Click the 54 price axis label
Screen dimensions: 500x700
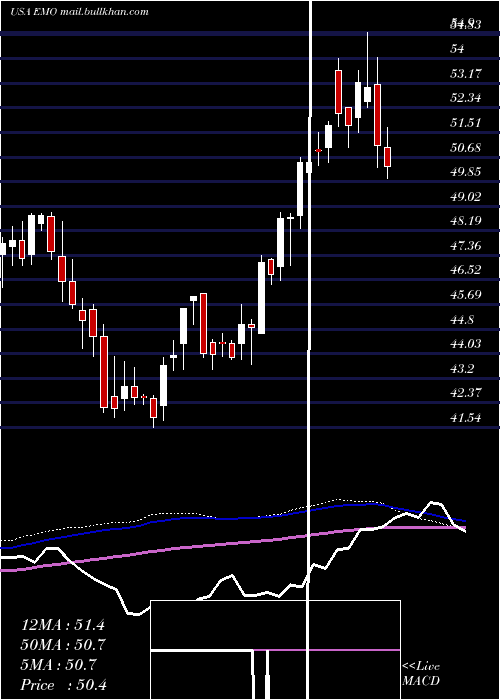(x=457, y=49)
